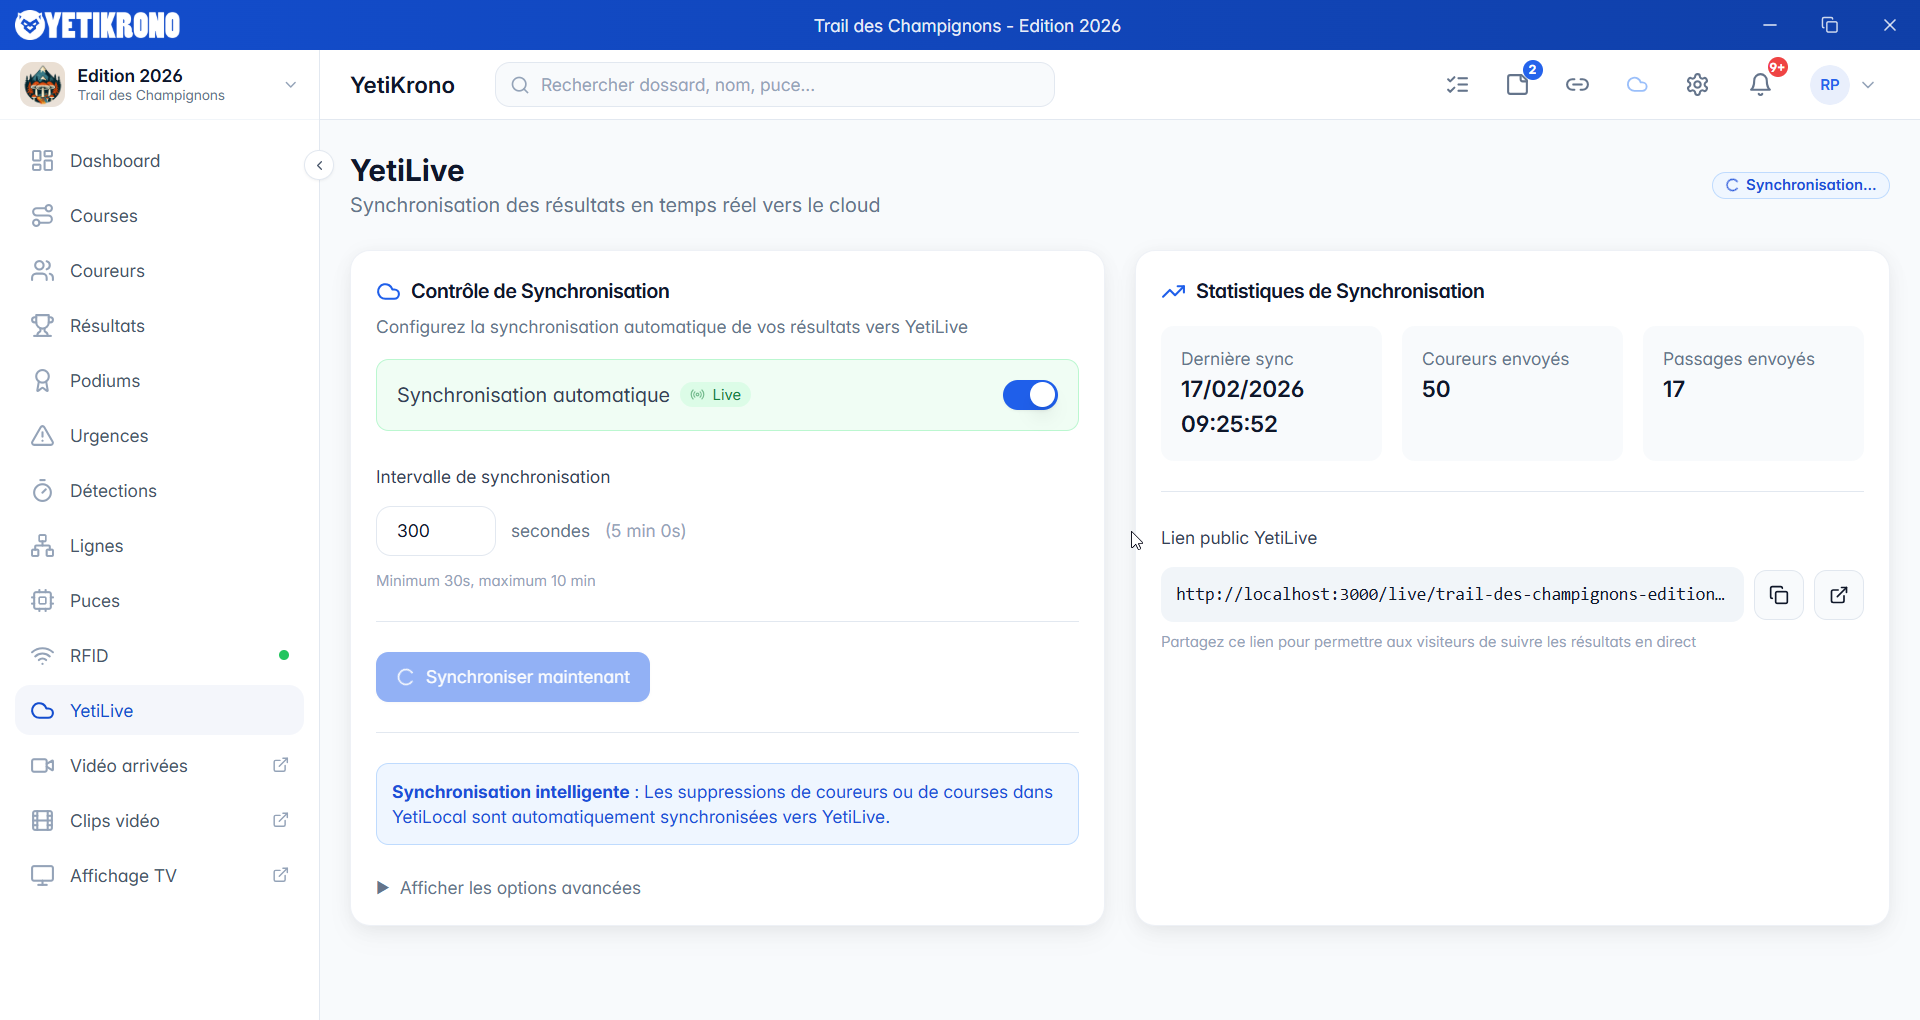Open the YetiLive cloud sync panel from sidebar

[101, 710]
